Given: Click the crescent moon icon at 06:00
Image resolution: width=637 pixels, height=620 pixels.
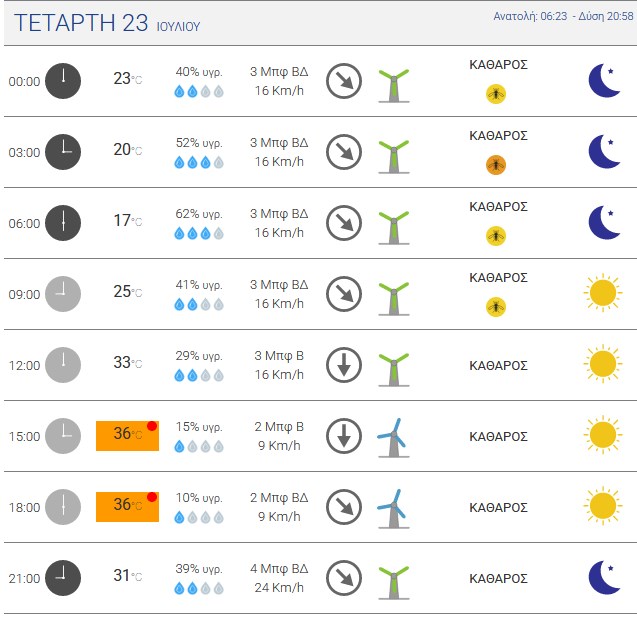Looking at the screenshot, I should 604,222.
